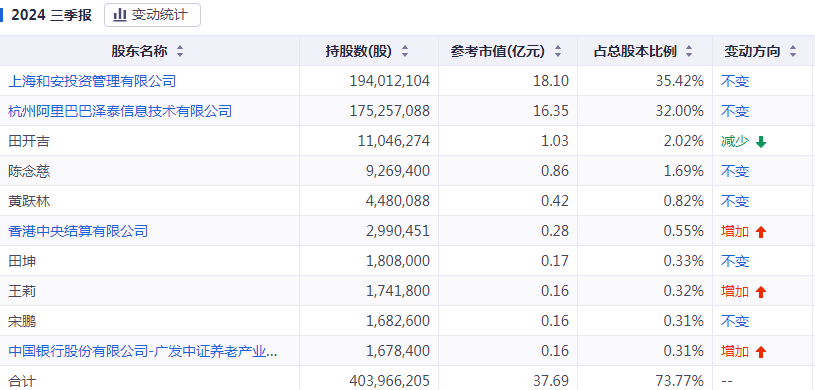This screenshot has height=390, width=815.
Task: Open 中国银行股份有限公司-广发中证养老产业 link
Action: coord(143,351)
